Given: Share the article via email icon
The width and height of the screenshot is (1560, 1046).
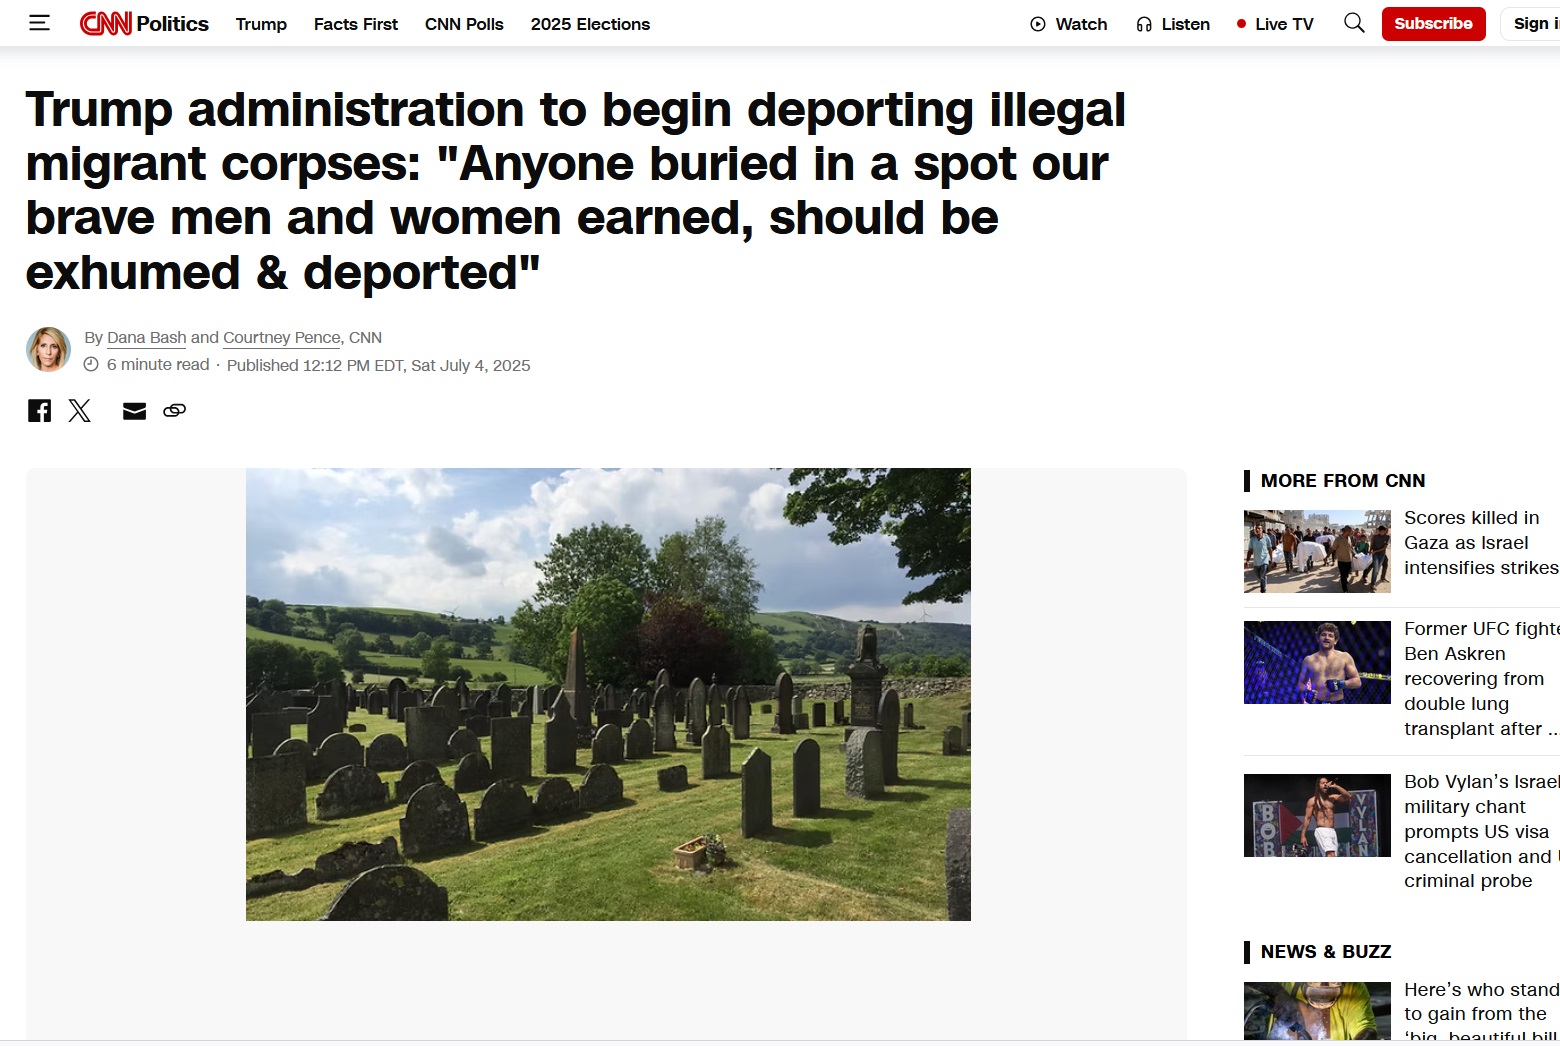Looking at the screenshot, I should [134, 411].
